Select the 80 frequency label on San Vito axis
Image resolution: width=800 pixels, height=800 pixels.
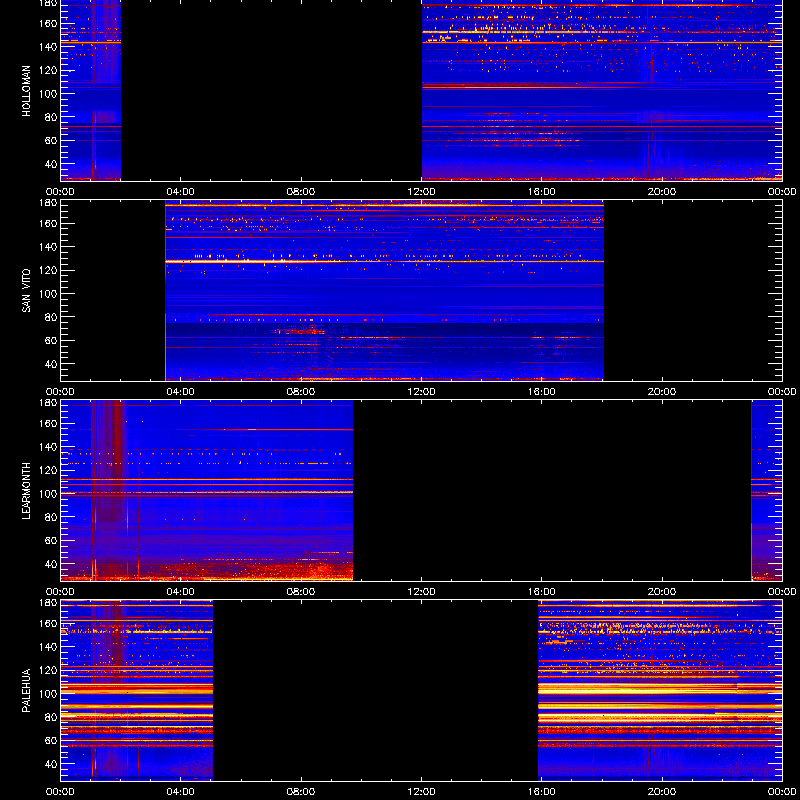pyautogui.click(x=51, y=317)
